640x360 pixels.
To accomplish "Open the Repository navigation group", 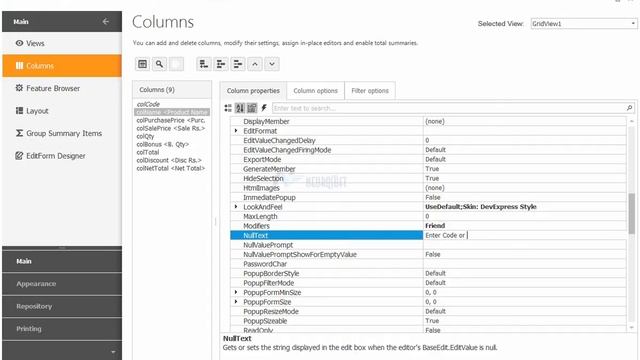I will point(62,306).
